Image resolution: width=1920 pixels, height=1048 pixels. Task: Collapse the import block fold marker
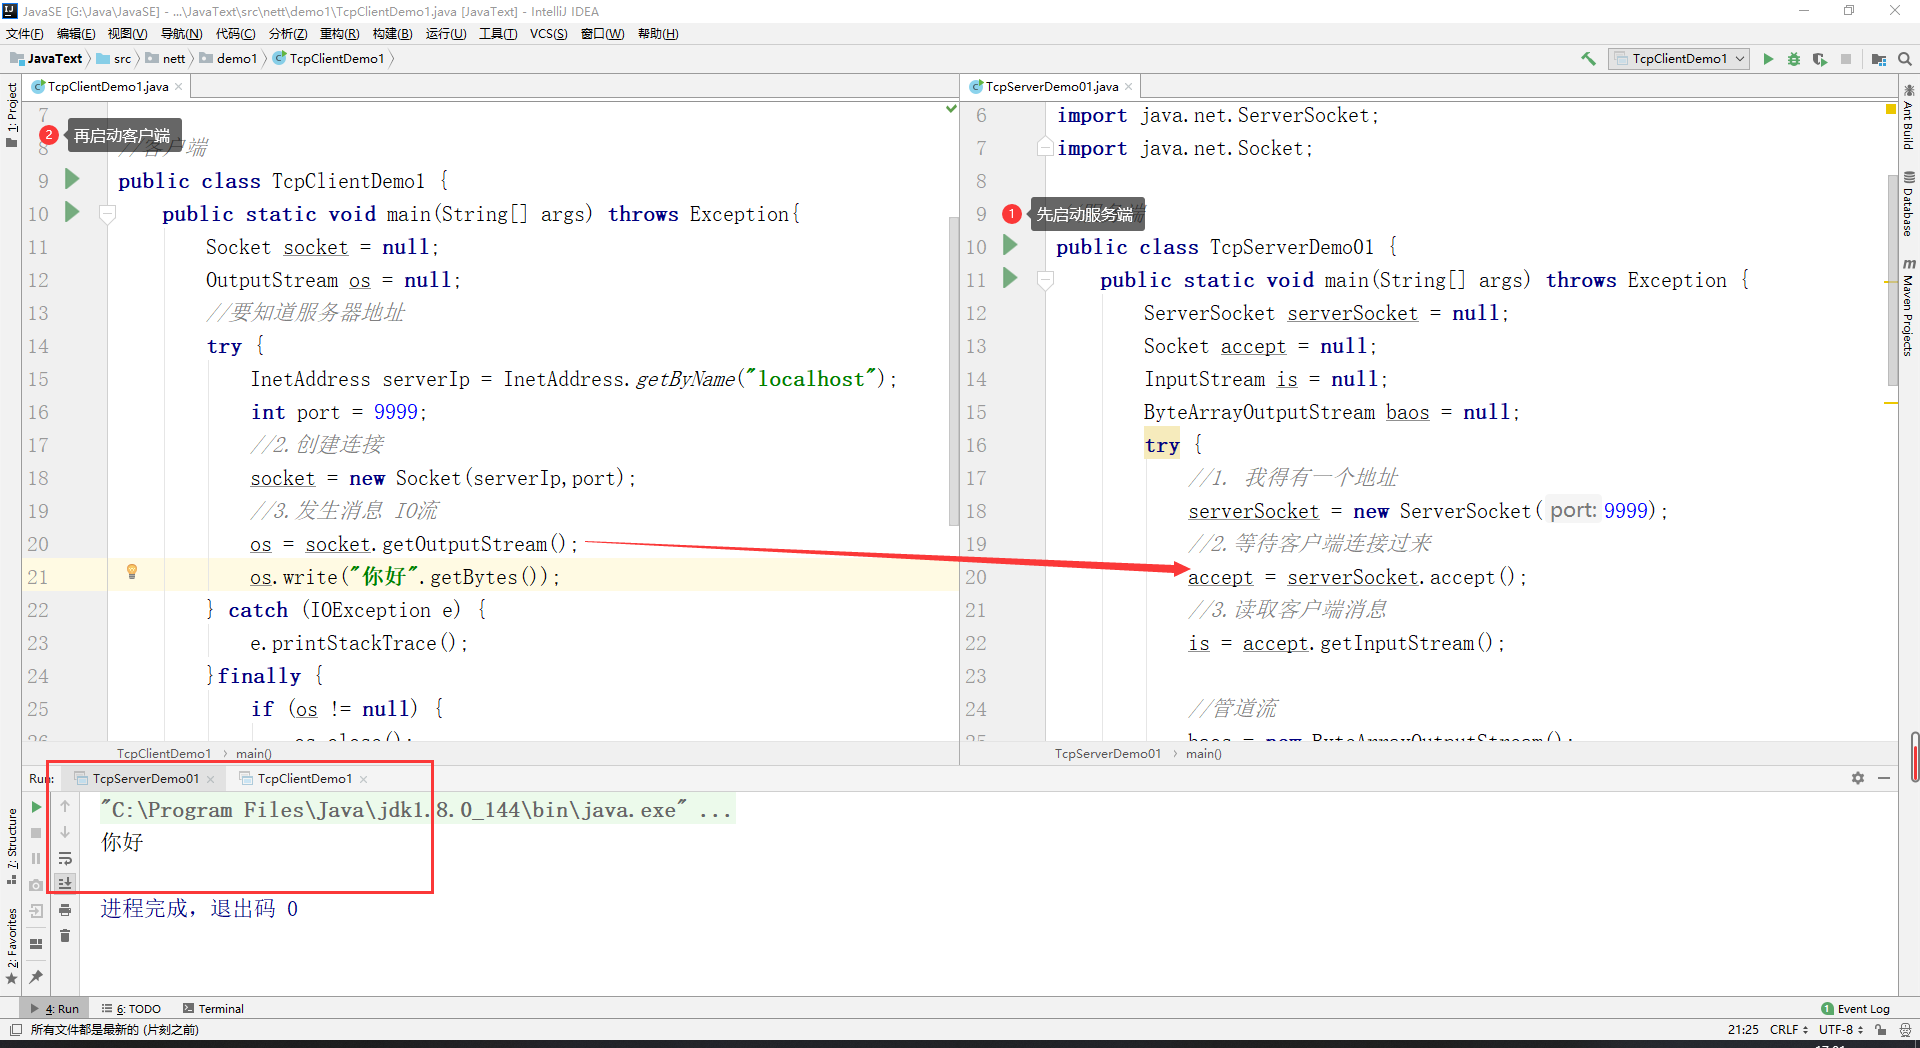click(1046, 148)
